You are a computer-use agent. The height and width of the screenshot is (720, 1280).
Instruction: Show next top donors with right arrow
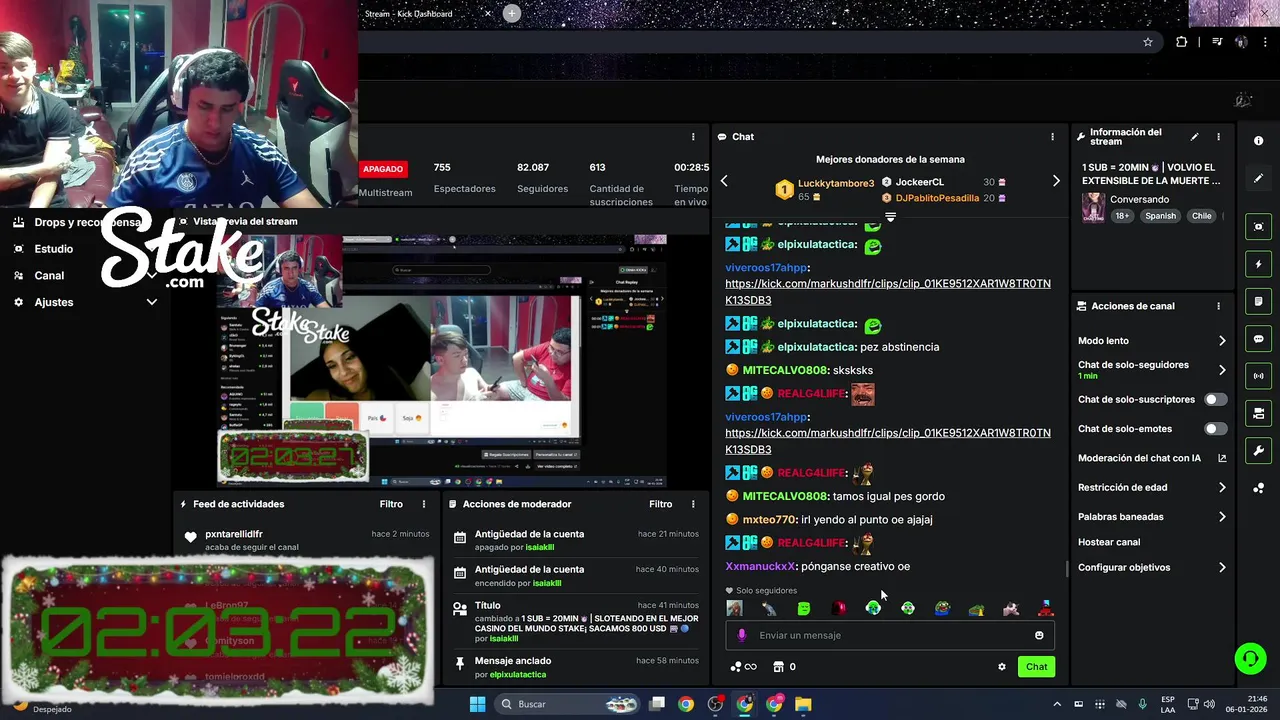[x=1056, y=181]
